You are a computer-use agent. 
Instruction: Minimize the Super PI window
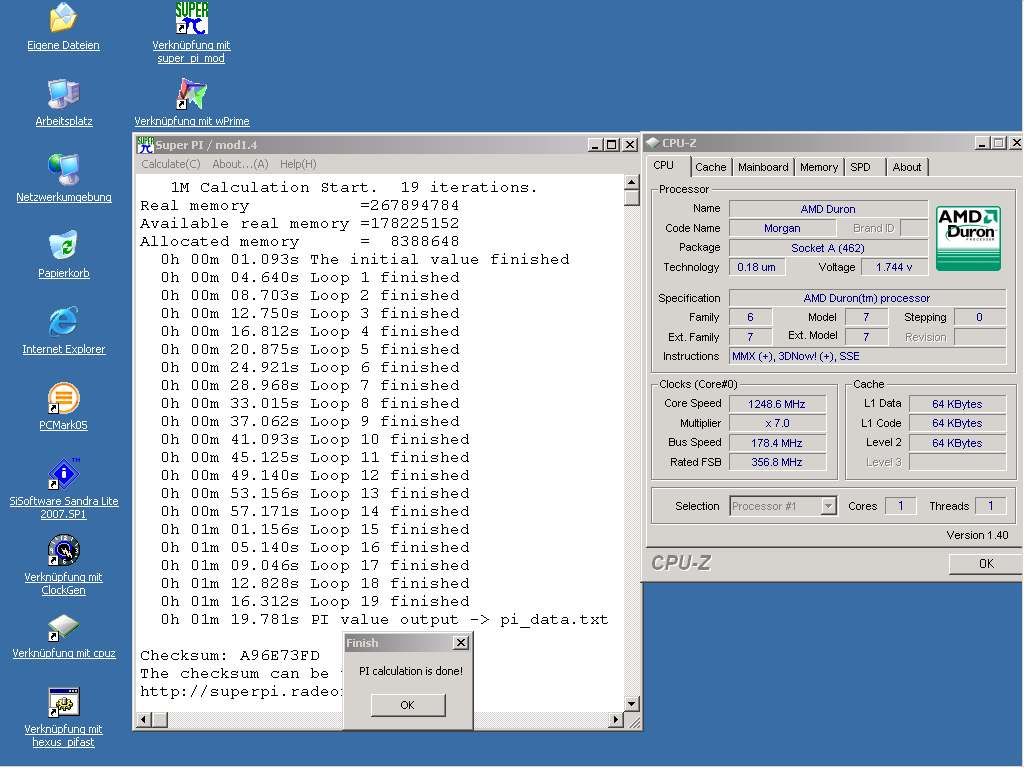(594, 144)
